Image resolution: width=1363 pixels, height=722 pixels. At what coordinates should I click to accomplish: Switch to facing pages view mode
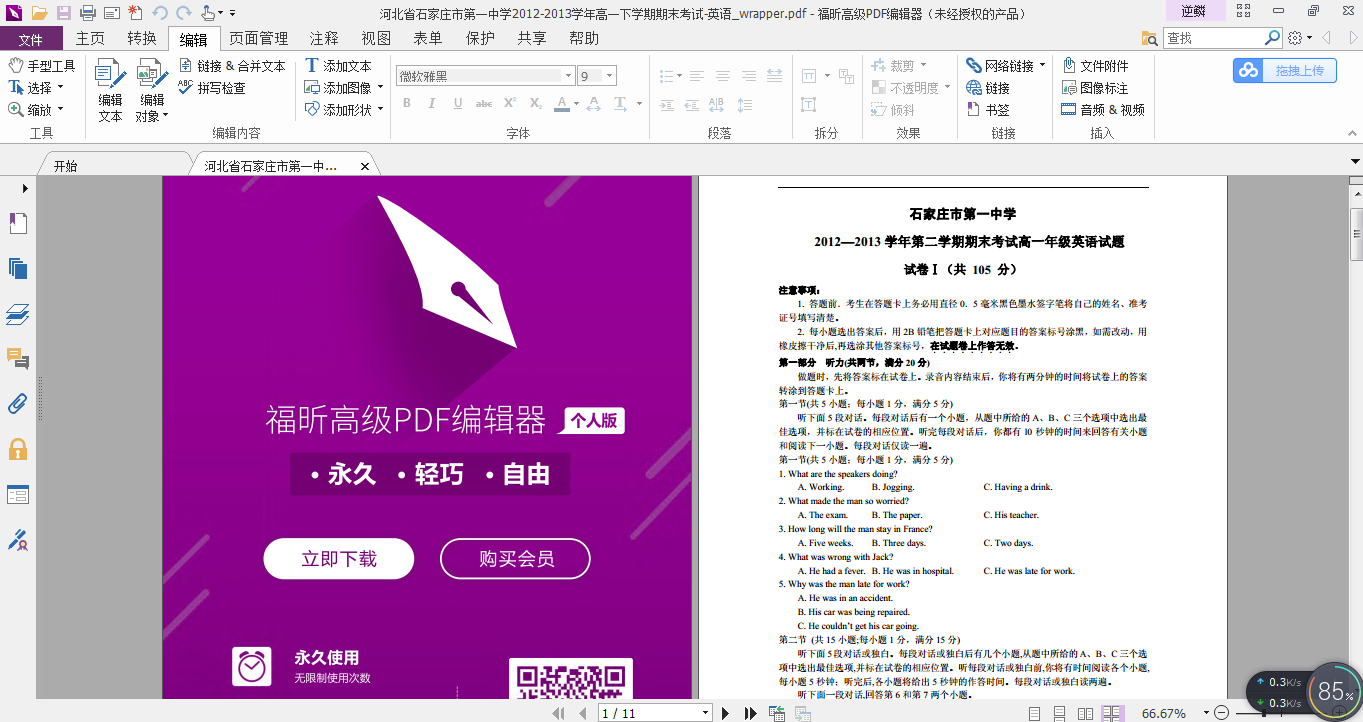pos(1087,713)
